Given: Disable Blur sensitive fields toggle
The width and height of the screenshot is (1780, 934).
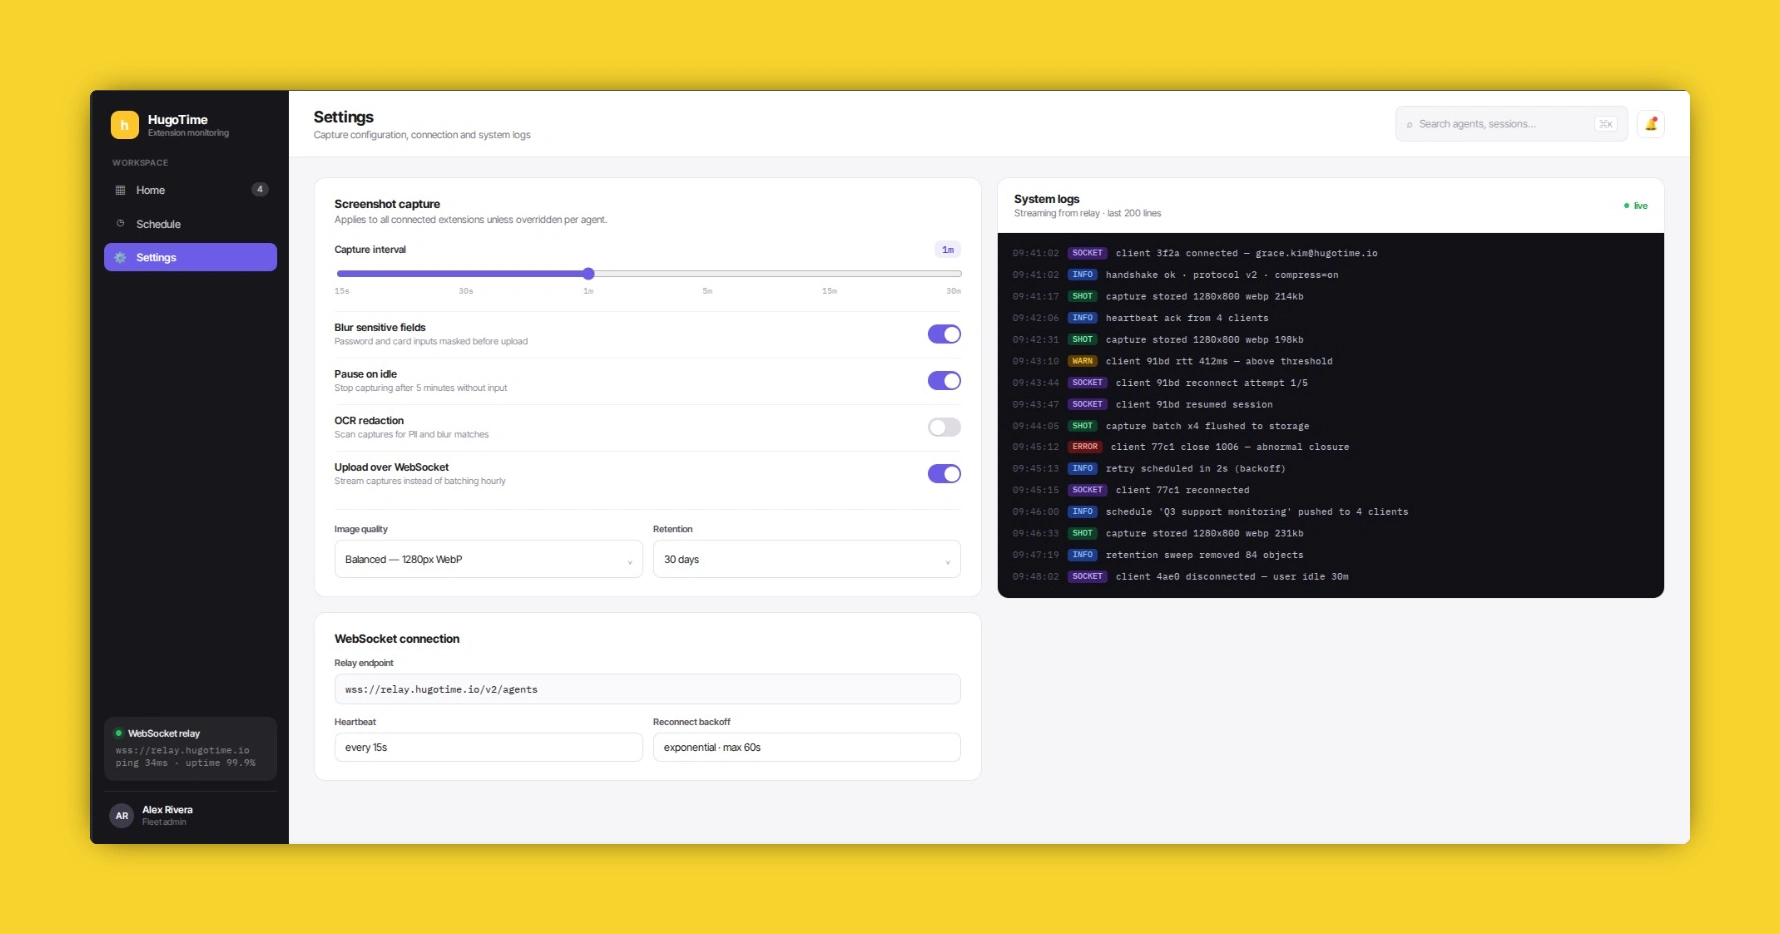Looking at the screenshot, I should (944, 334).
